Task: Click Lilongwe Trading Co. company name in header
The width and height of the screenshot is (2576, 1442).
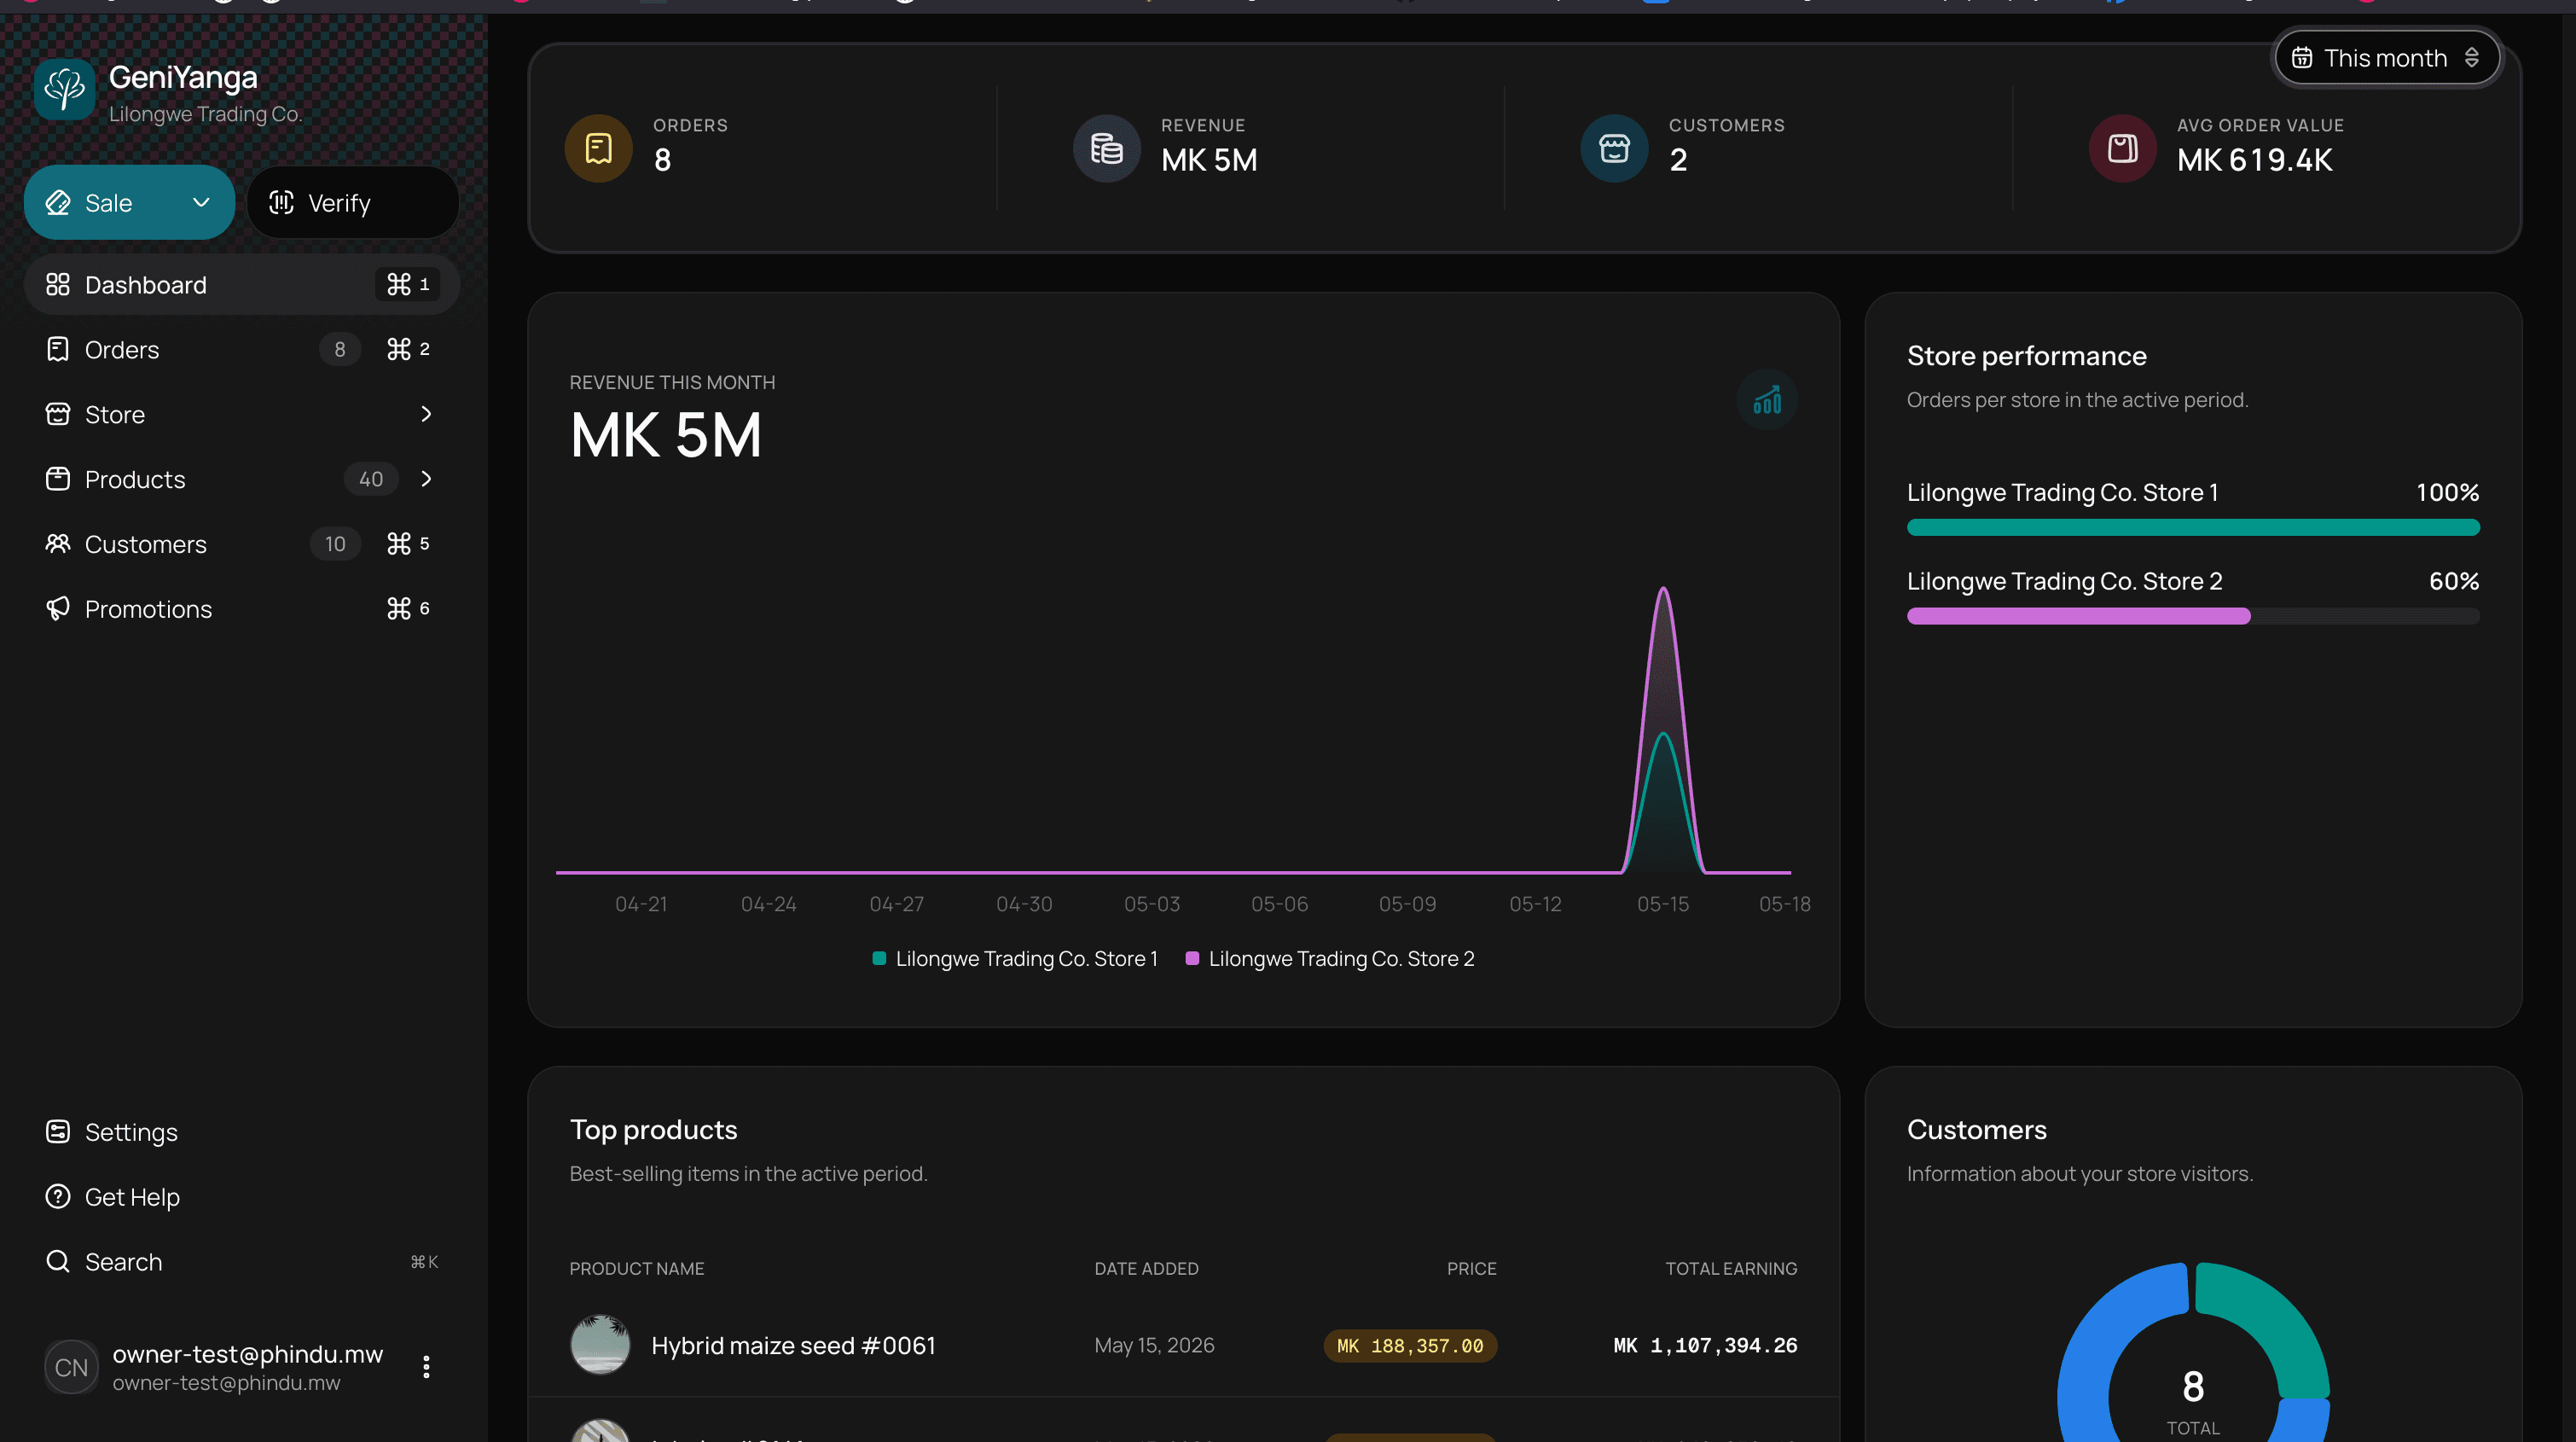Action: (205, 114)
